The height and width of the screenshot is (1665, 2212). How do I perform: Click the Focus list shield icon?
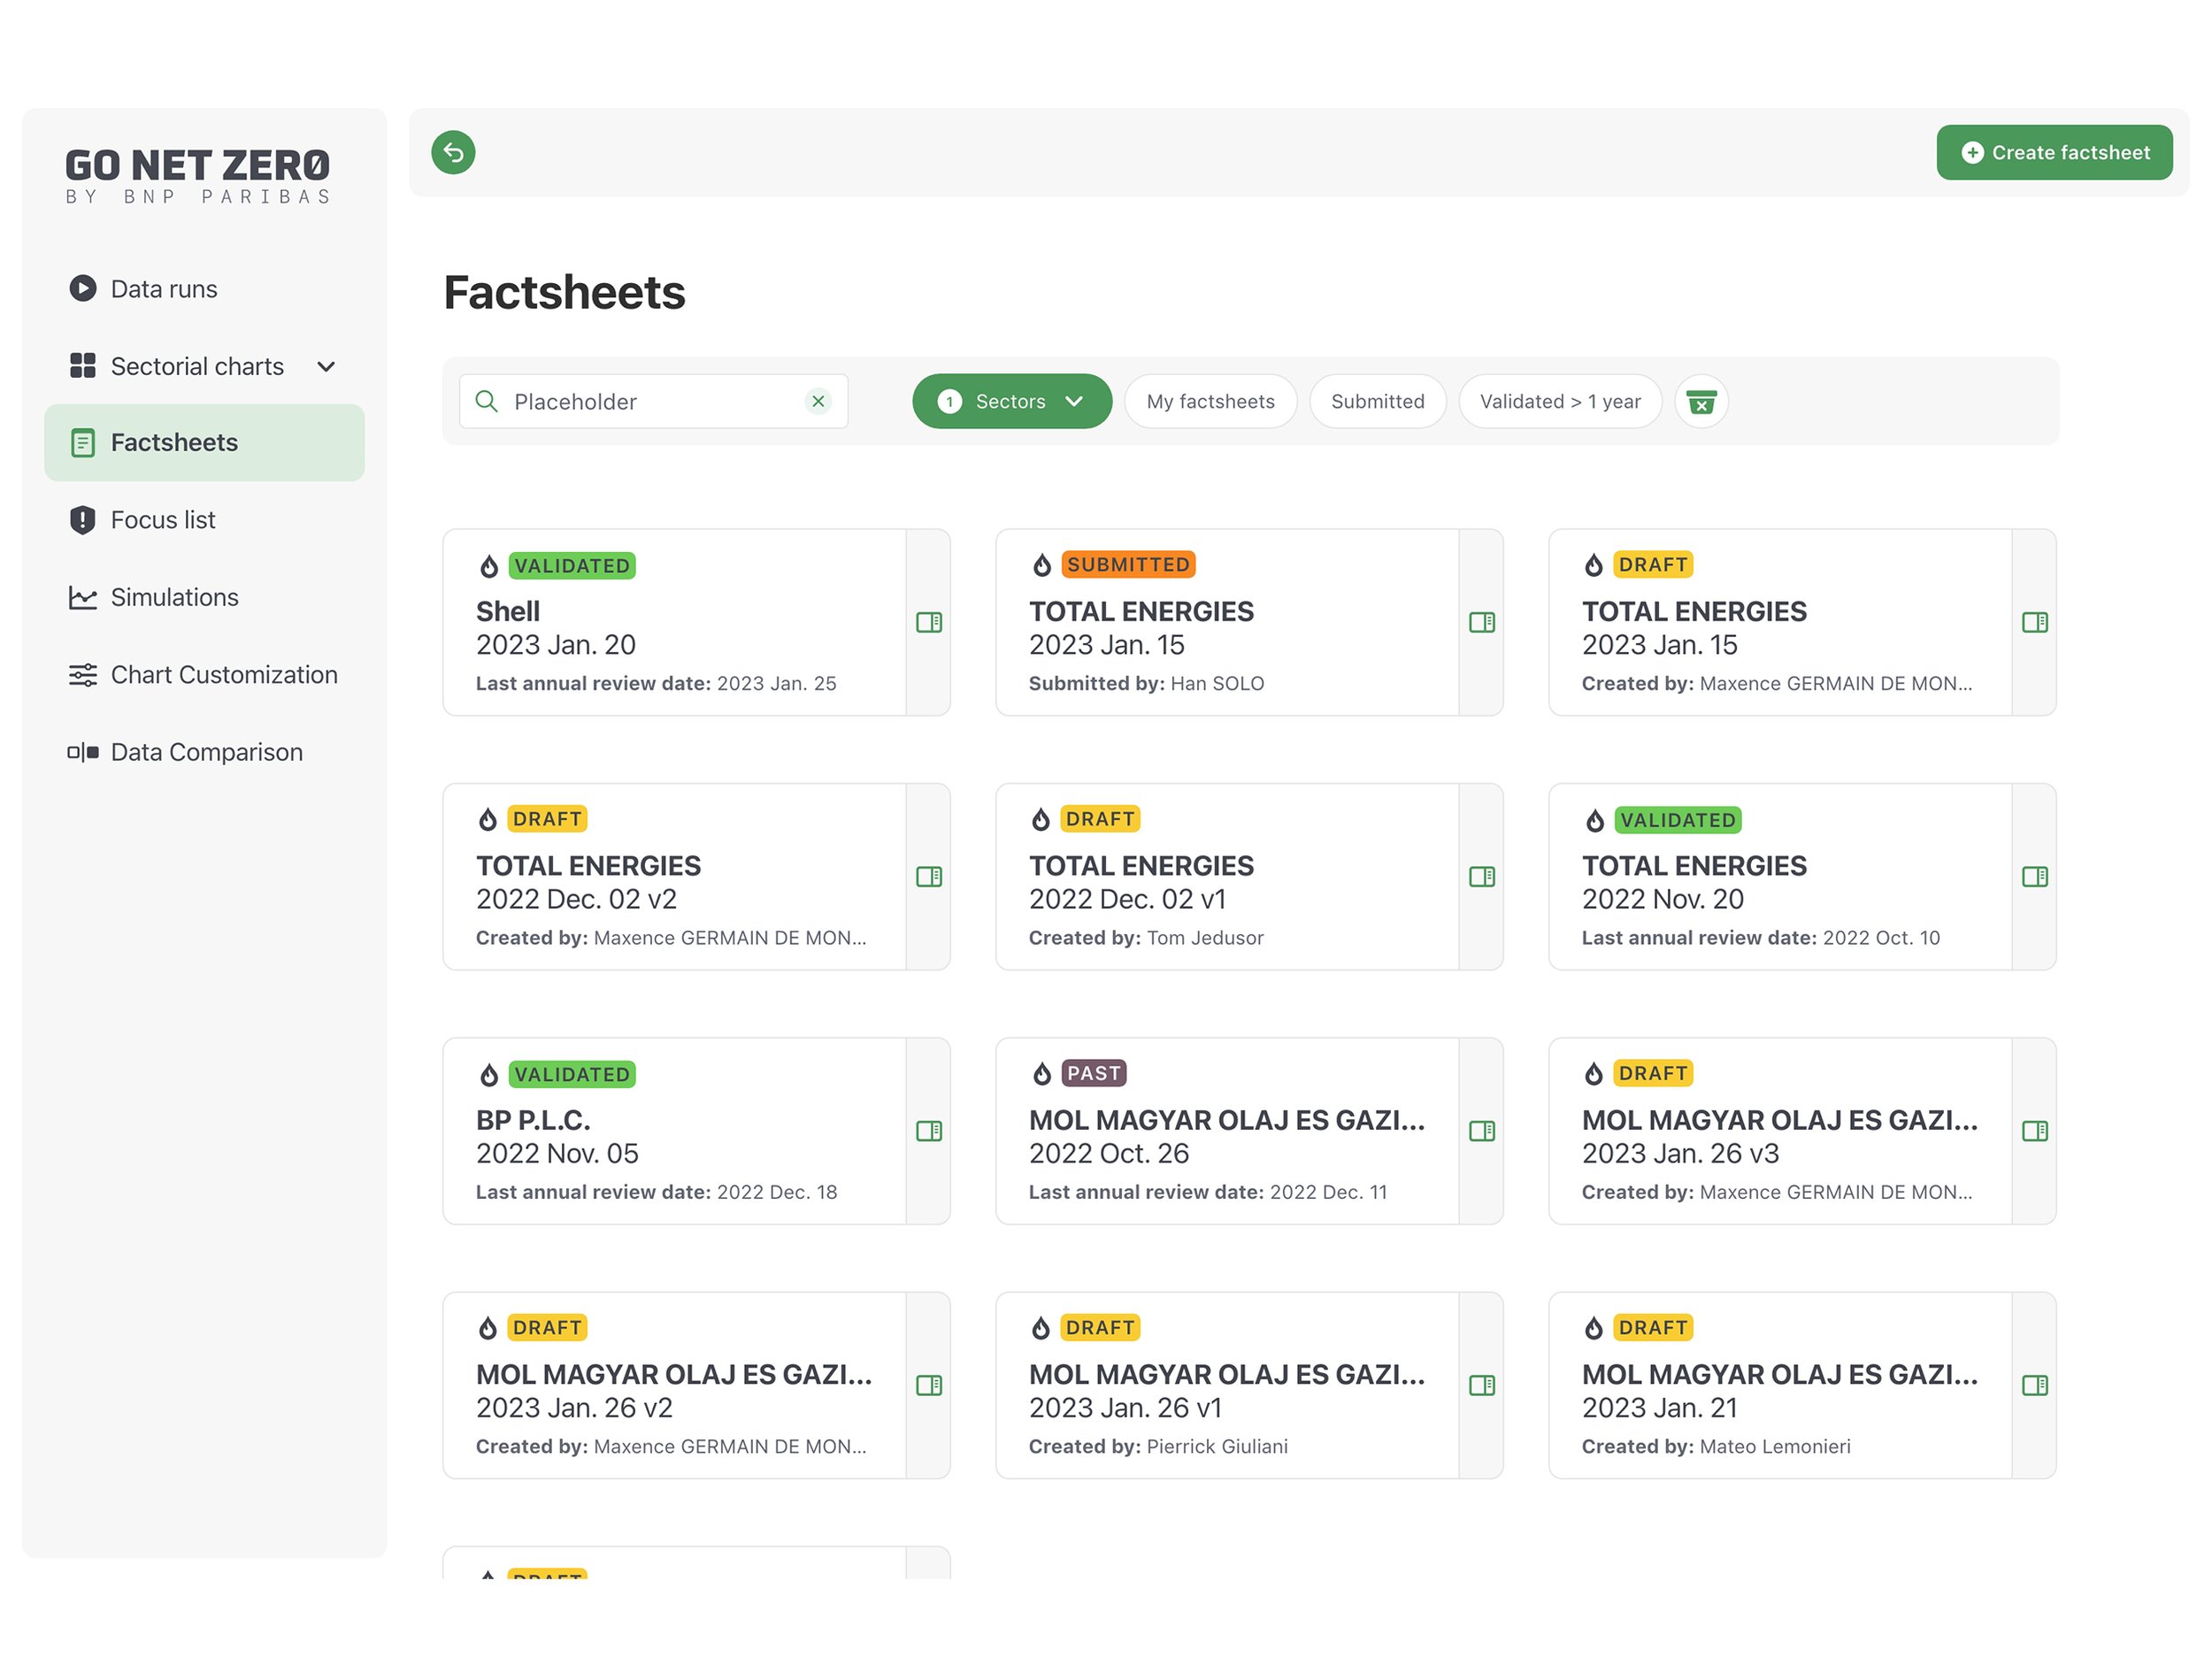click(83, 520)
